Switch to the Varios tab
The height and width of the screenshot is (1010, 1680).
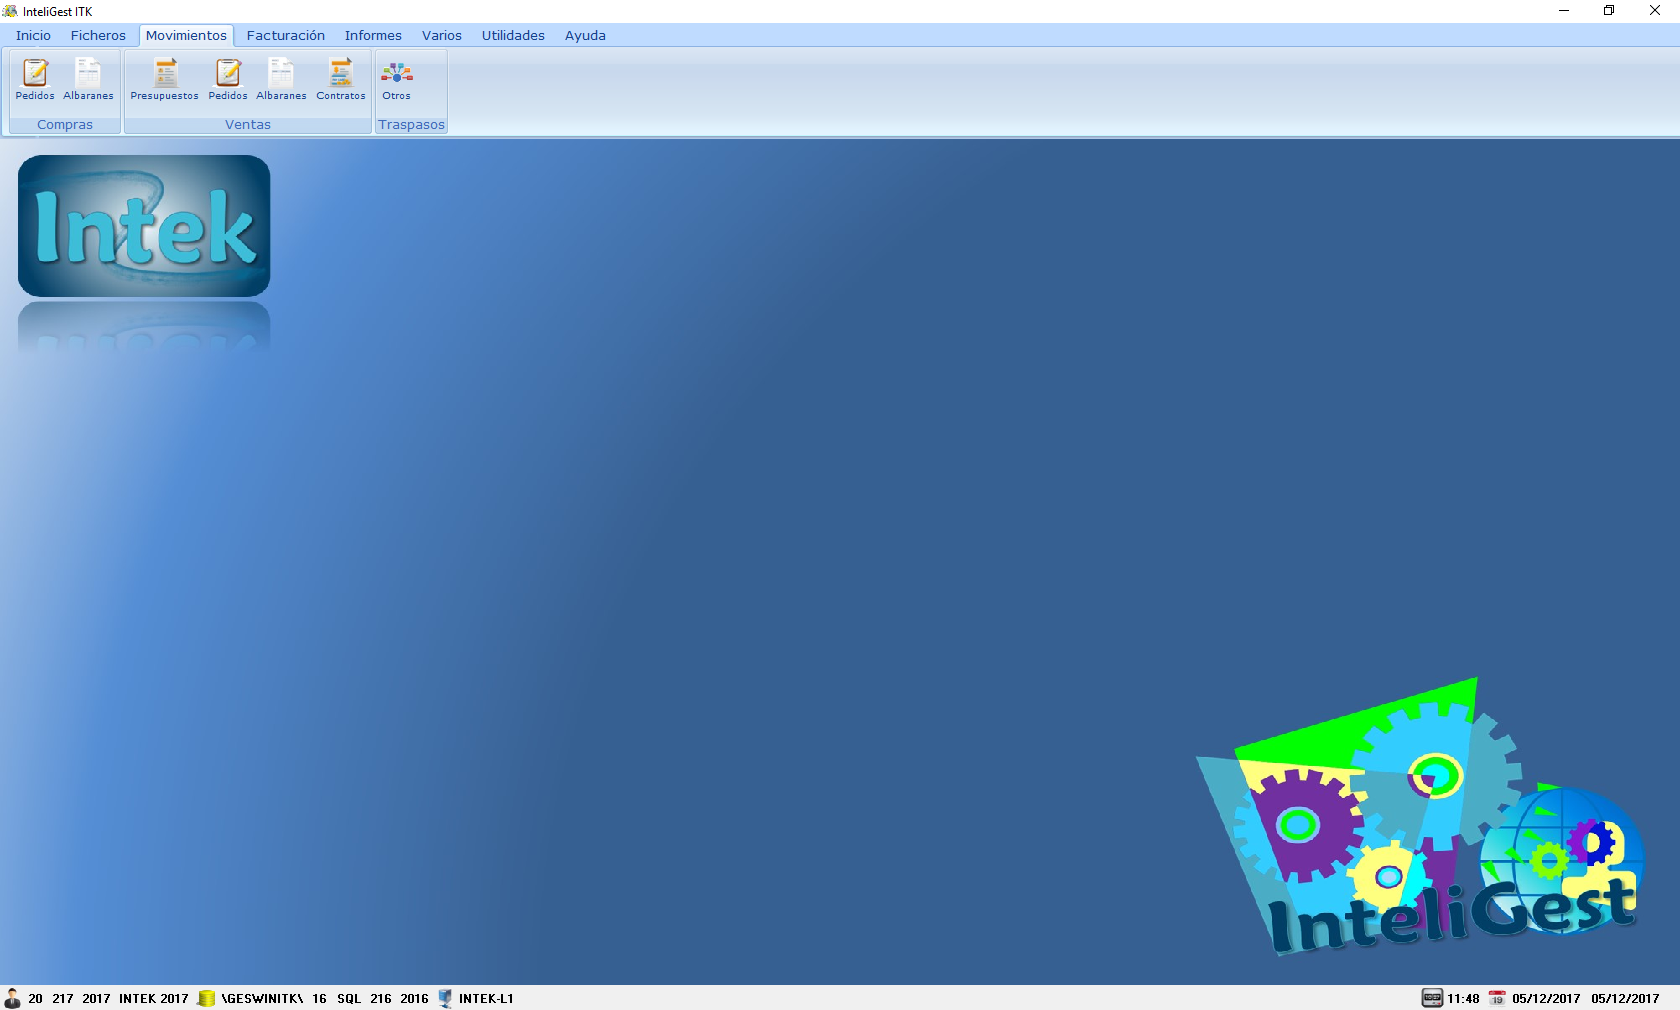tap(442, 35)
